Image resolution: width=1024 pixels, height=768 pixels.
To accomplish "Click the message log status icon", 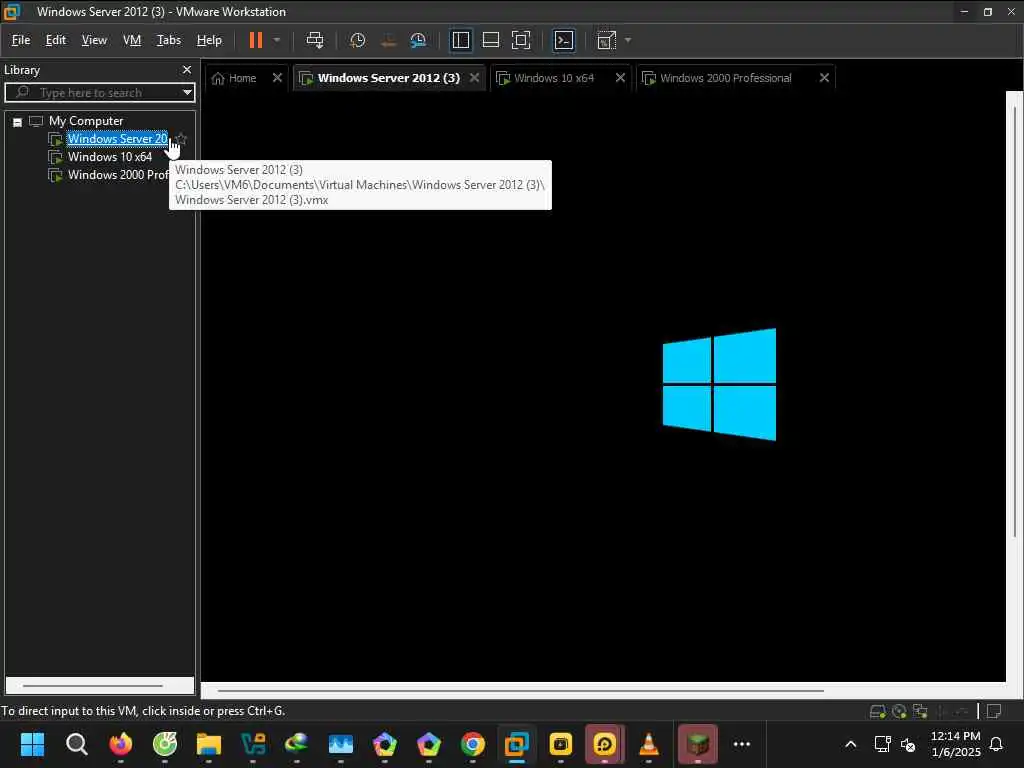I will click(994, 711).
